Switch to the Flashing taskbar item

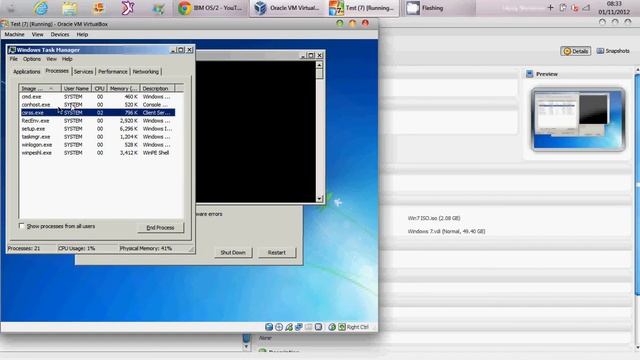pyautogui.click(x=438, y=8)
